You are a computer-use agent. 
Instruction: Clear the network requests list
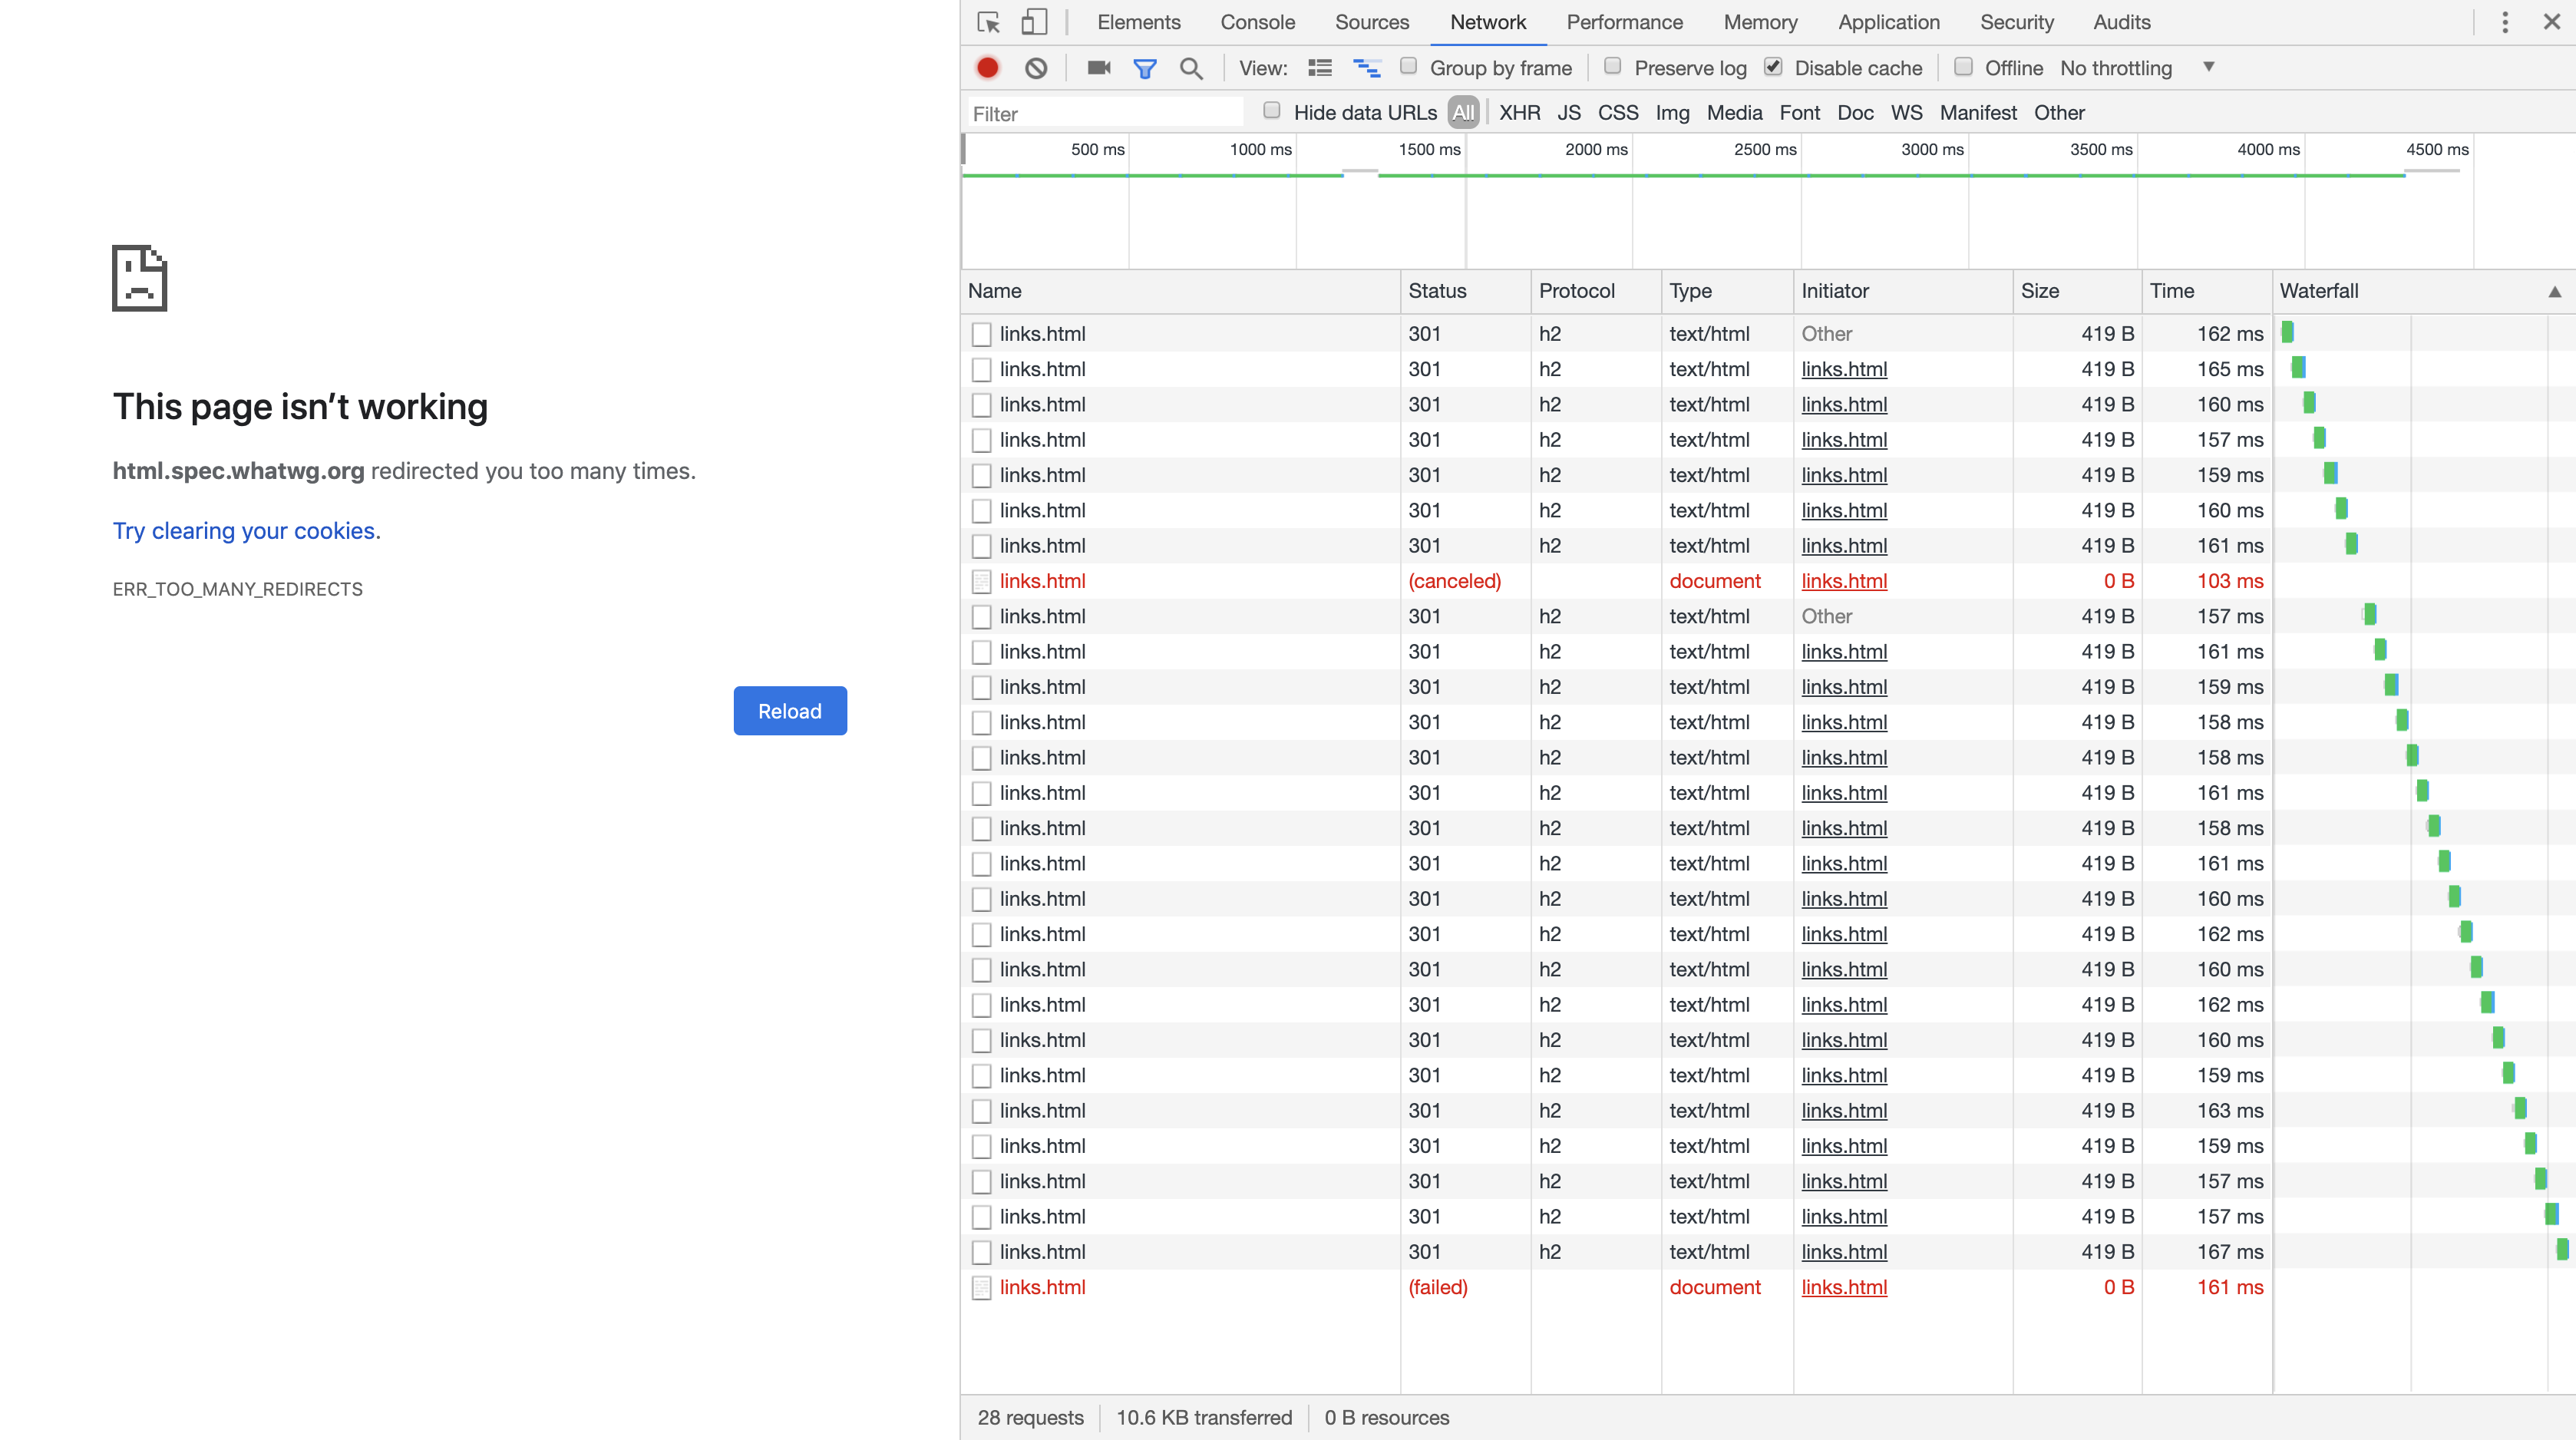(1036, 67)
